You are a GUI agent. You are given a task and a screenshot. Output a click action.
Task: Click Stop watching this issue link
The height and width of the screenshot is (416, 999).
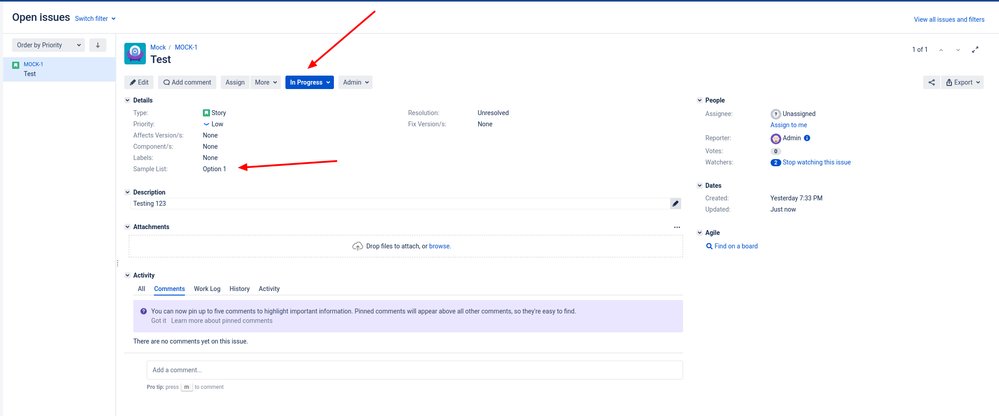point(817,162)
